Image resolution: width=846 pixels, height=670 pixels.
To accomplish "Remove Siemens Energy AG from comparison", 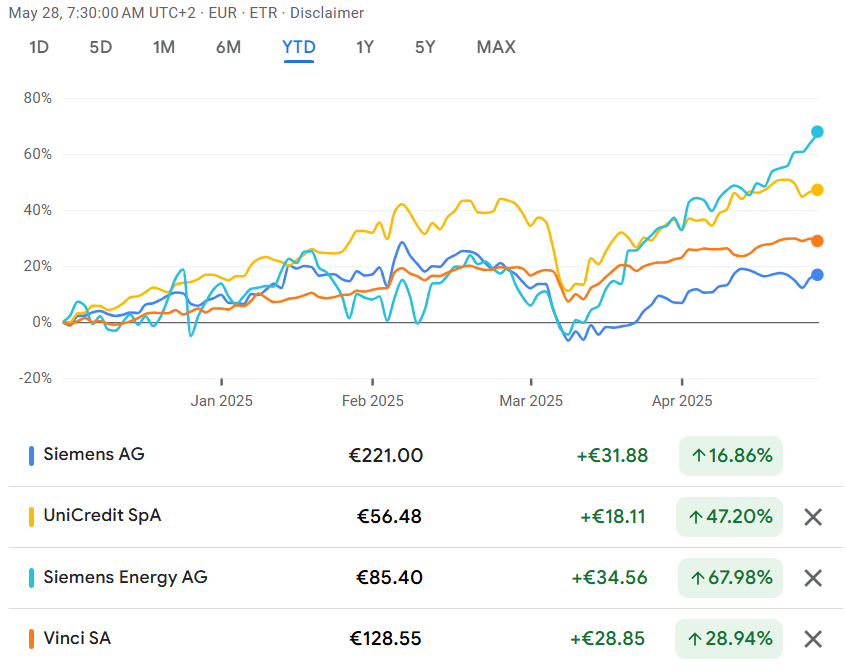I will (x=813, y=578).
